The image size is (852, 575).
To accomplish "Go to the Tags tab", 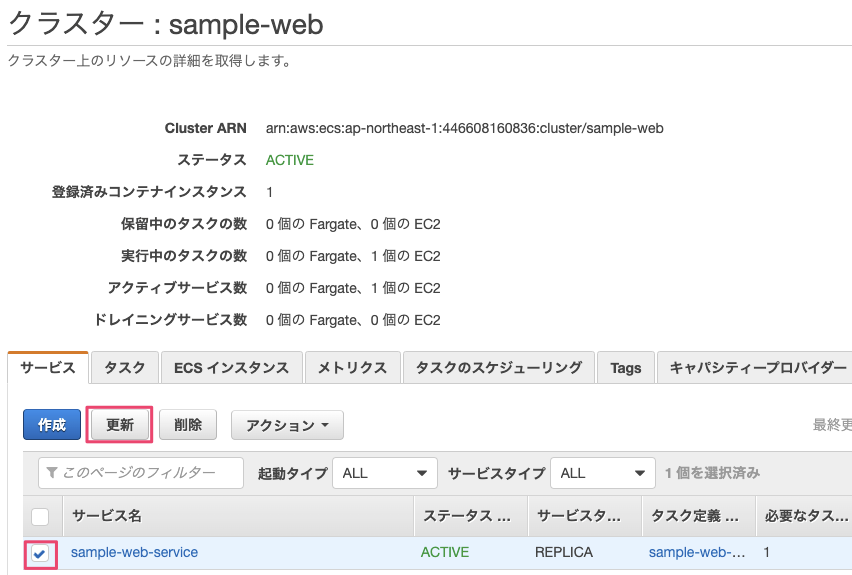I will (x=626, y=368).
